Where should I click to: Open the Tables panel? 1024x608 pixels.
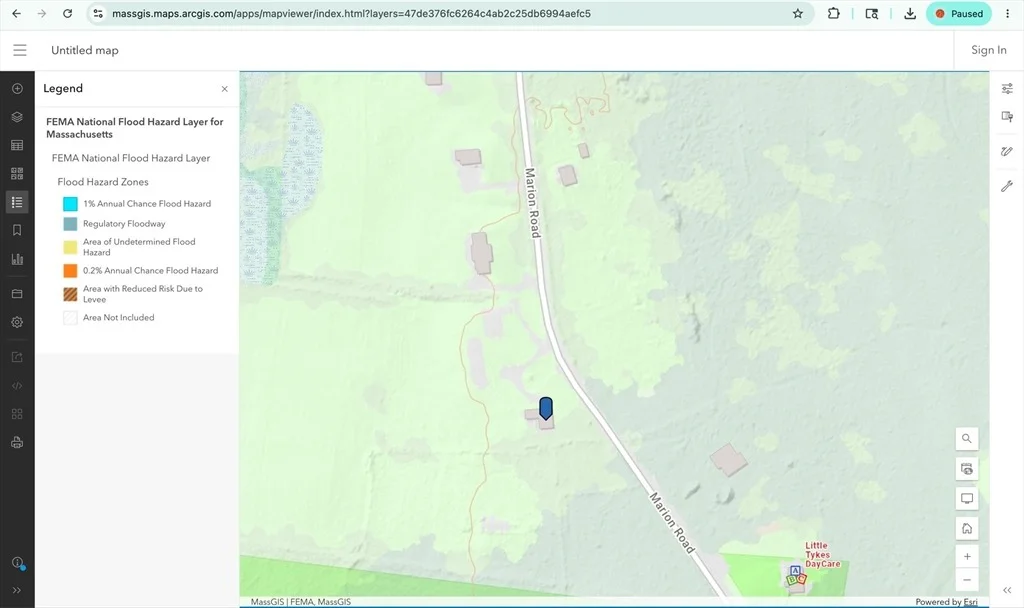17,145
